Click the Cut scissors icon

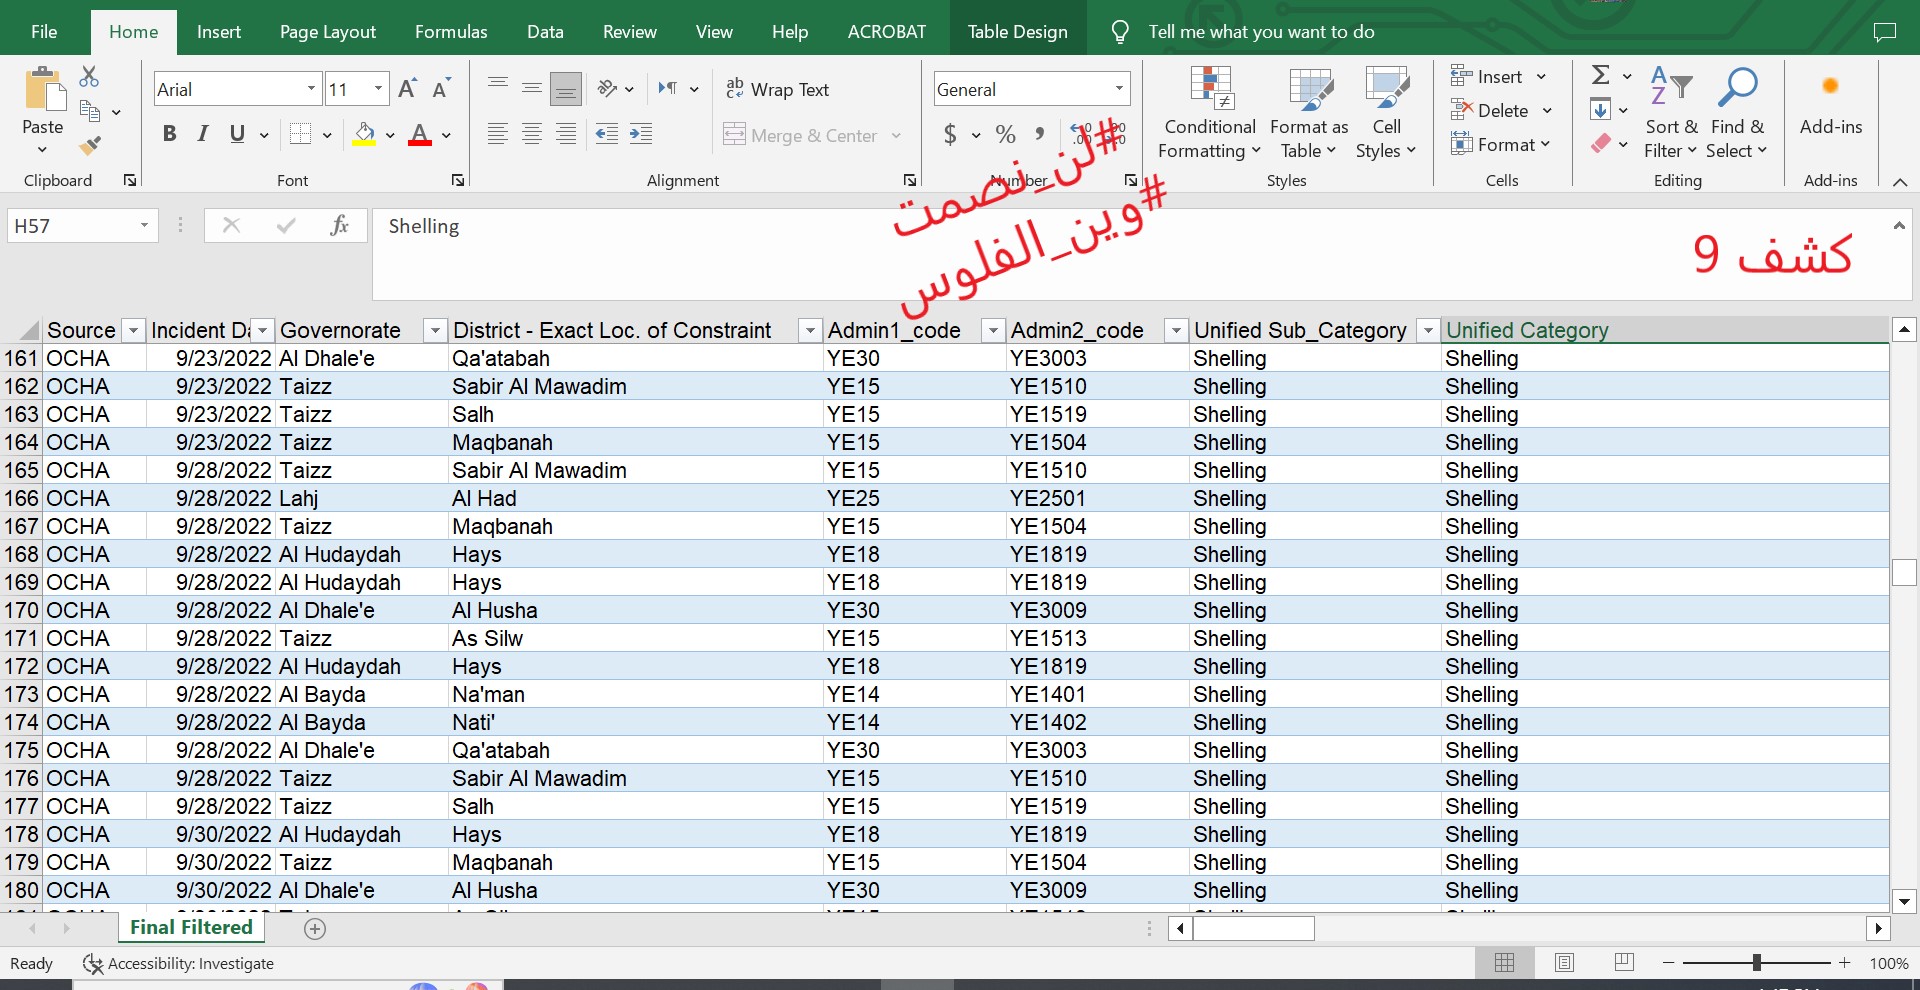[x=90, y=77]
